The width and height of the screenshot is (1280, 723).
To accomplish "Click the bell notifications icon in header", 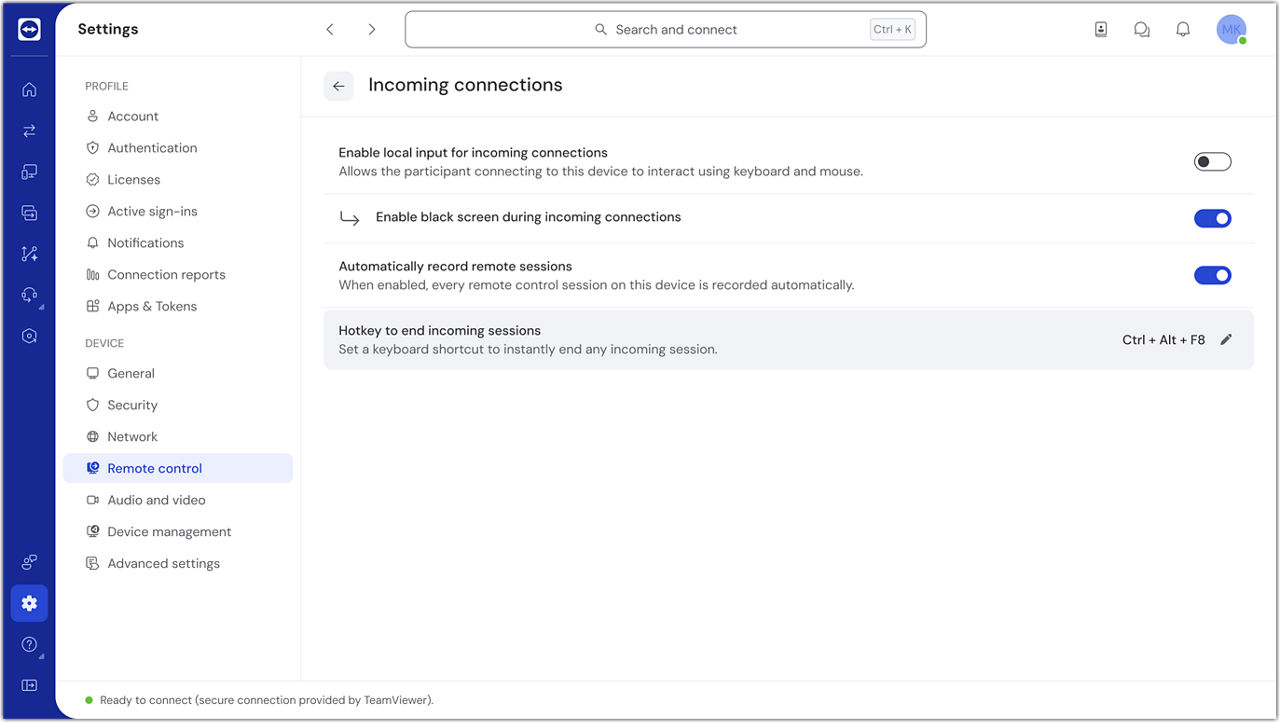I will [x=1183, y=30].
